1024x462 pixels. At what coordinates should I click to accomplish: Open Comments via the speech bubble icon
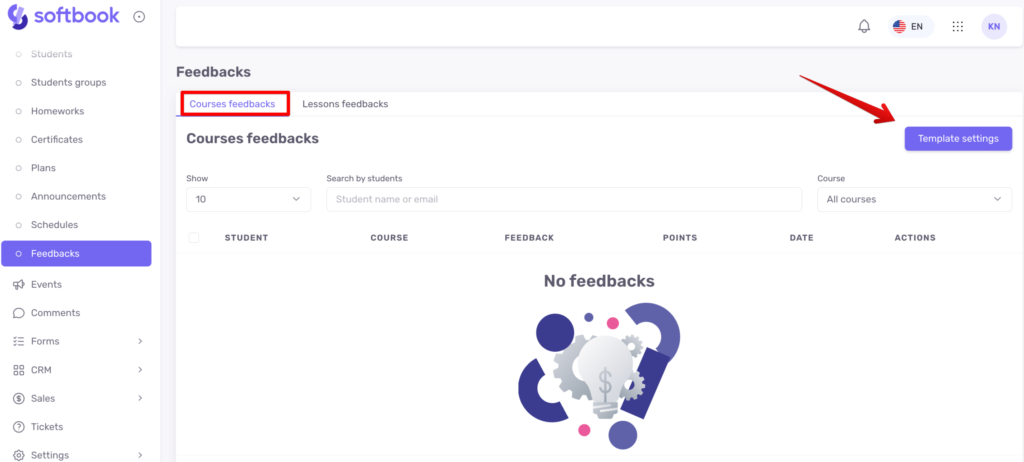[x=19, y=313]
